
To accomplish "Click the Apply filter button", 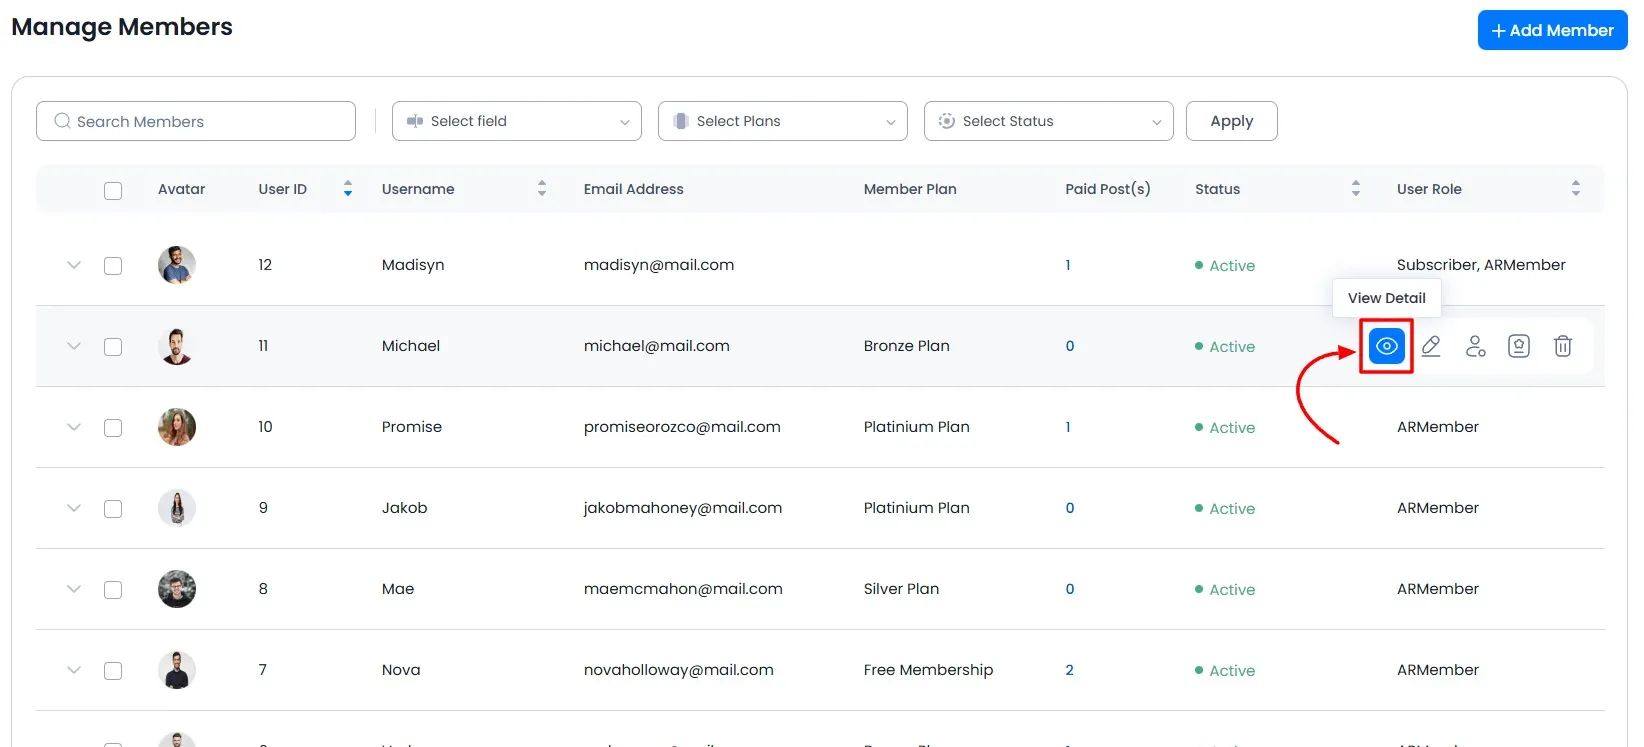I will coord(1231,121).
